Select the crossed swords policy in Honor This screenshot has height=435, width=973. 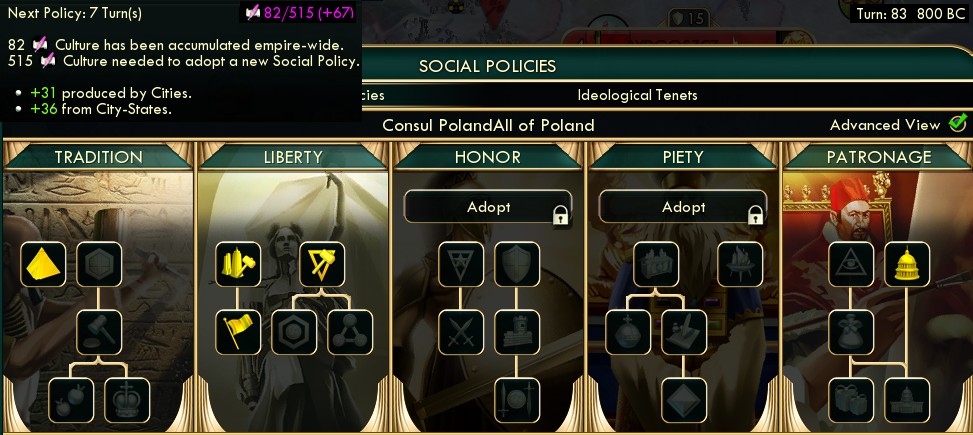tap(461, 332)
